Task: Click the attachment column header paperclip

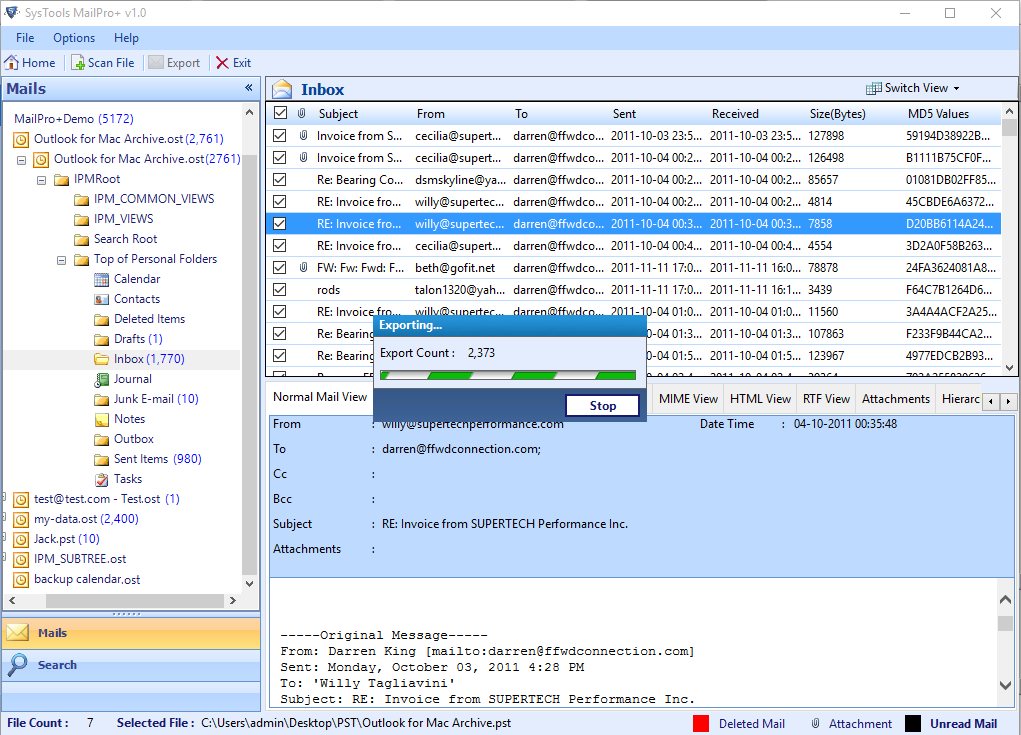Action: tap(301, 113)
